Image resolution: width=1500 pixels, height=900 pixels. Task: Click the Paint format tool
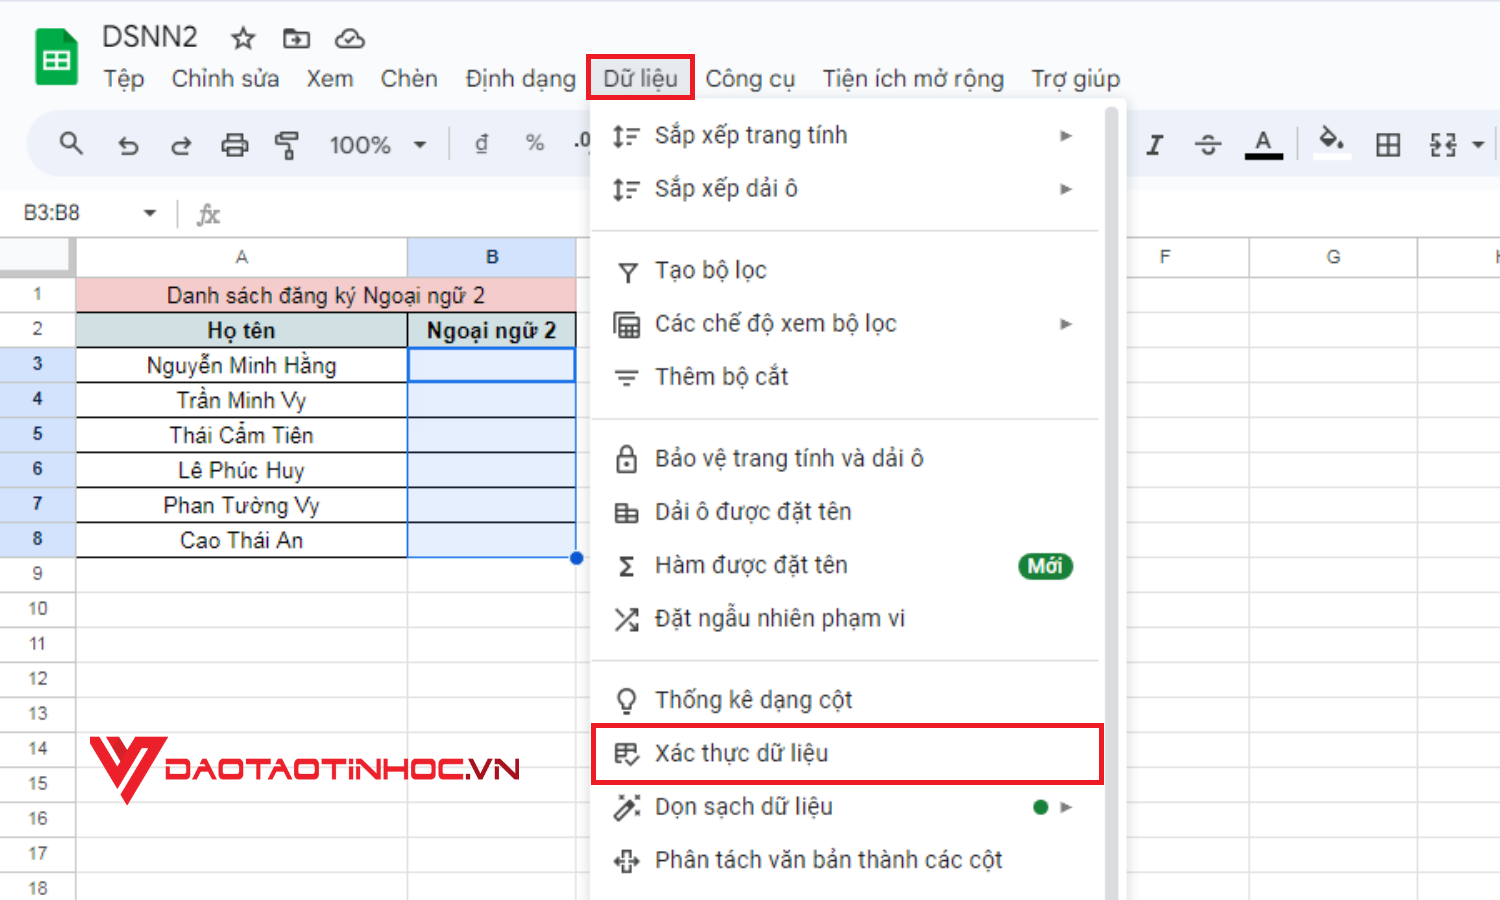click(x=287, y=144)
